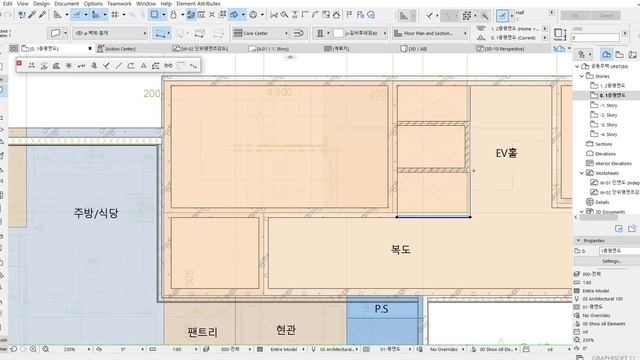This screenshot has height=360, width=640.
Task: Click the Cancel button
Action: 606,15
